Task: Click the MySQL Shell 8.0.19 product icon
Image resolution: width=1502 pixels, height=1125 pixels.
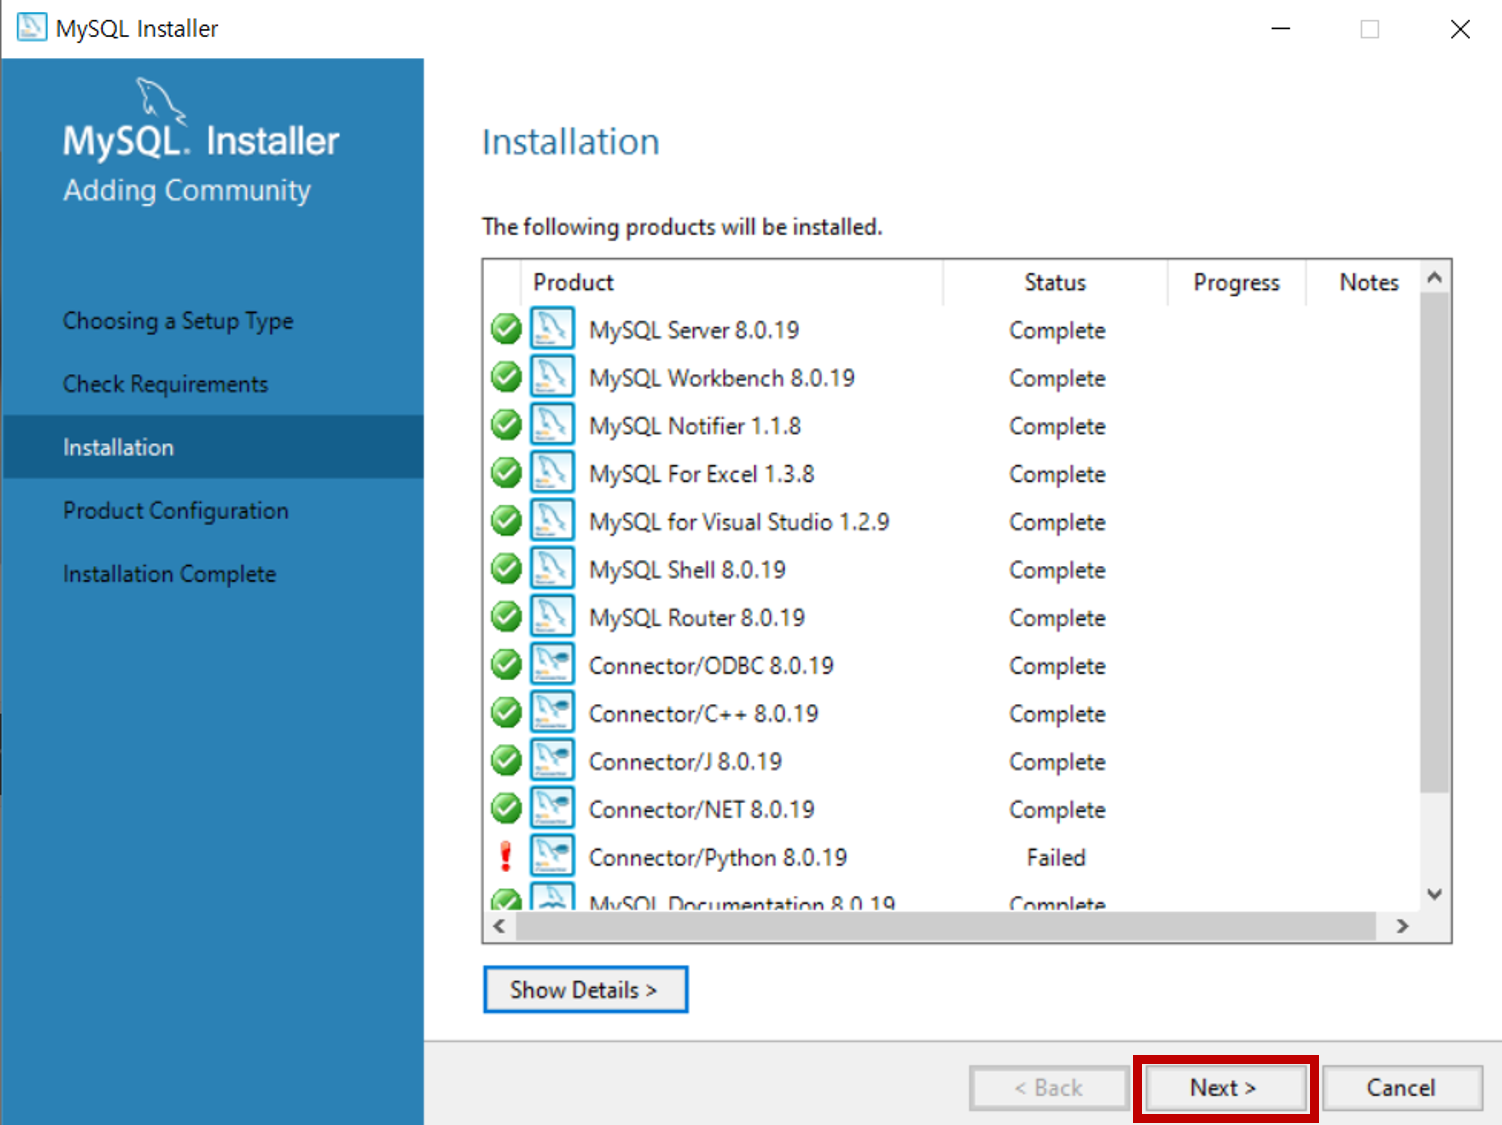Action: (x=552, y=569)
